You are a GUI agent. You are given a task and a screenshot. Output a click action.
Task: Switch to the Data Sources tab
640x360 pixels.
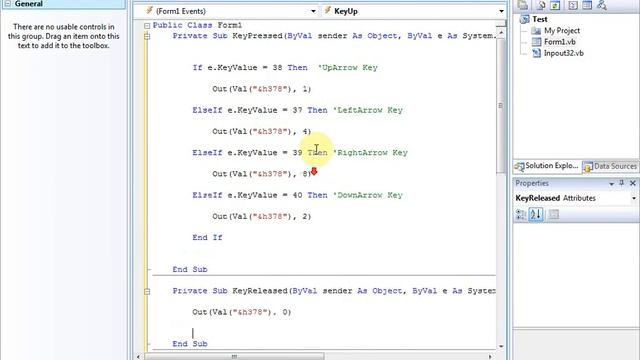click(610, 166)
